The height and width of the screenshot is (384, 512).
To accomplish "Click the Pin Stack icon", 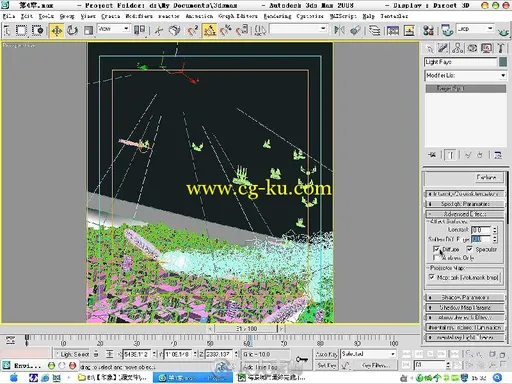I will [432, 155].
